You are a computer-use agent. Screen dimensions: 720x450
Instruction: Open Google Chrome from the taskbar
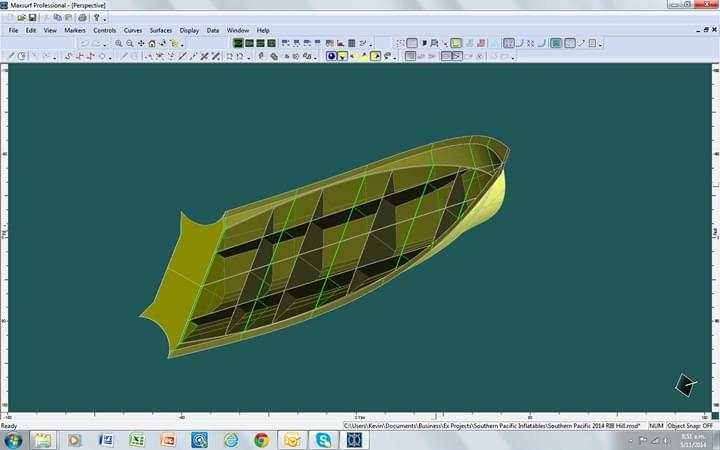(262, 440)
